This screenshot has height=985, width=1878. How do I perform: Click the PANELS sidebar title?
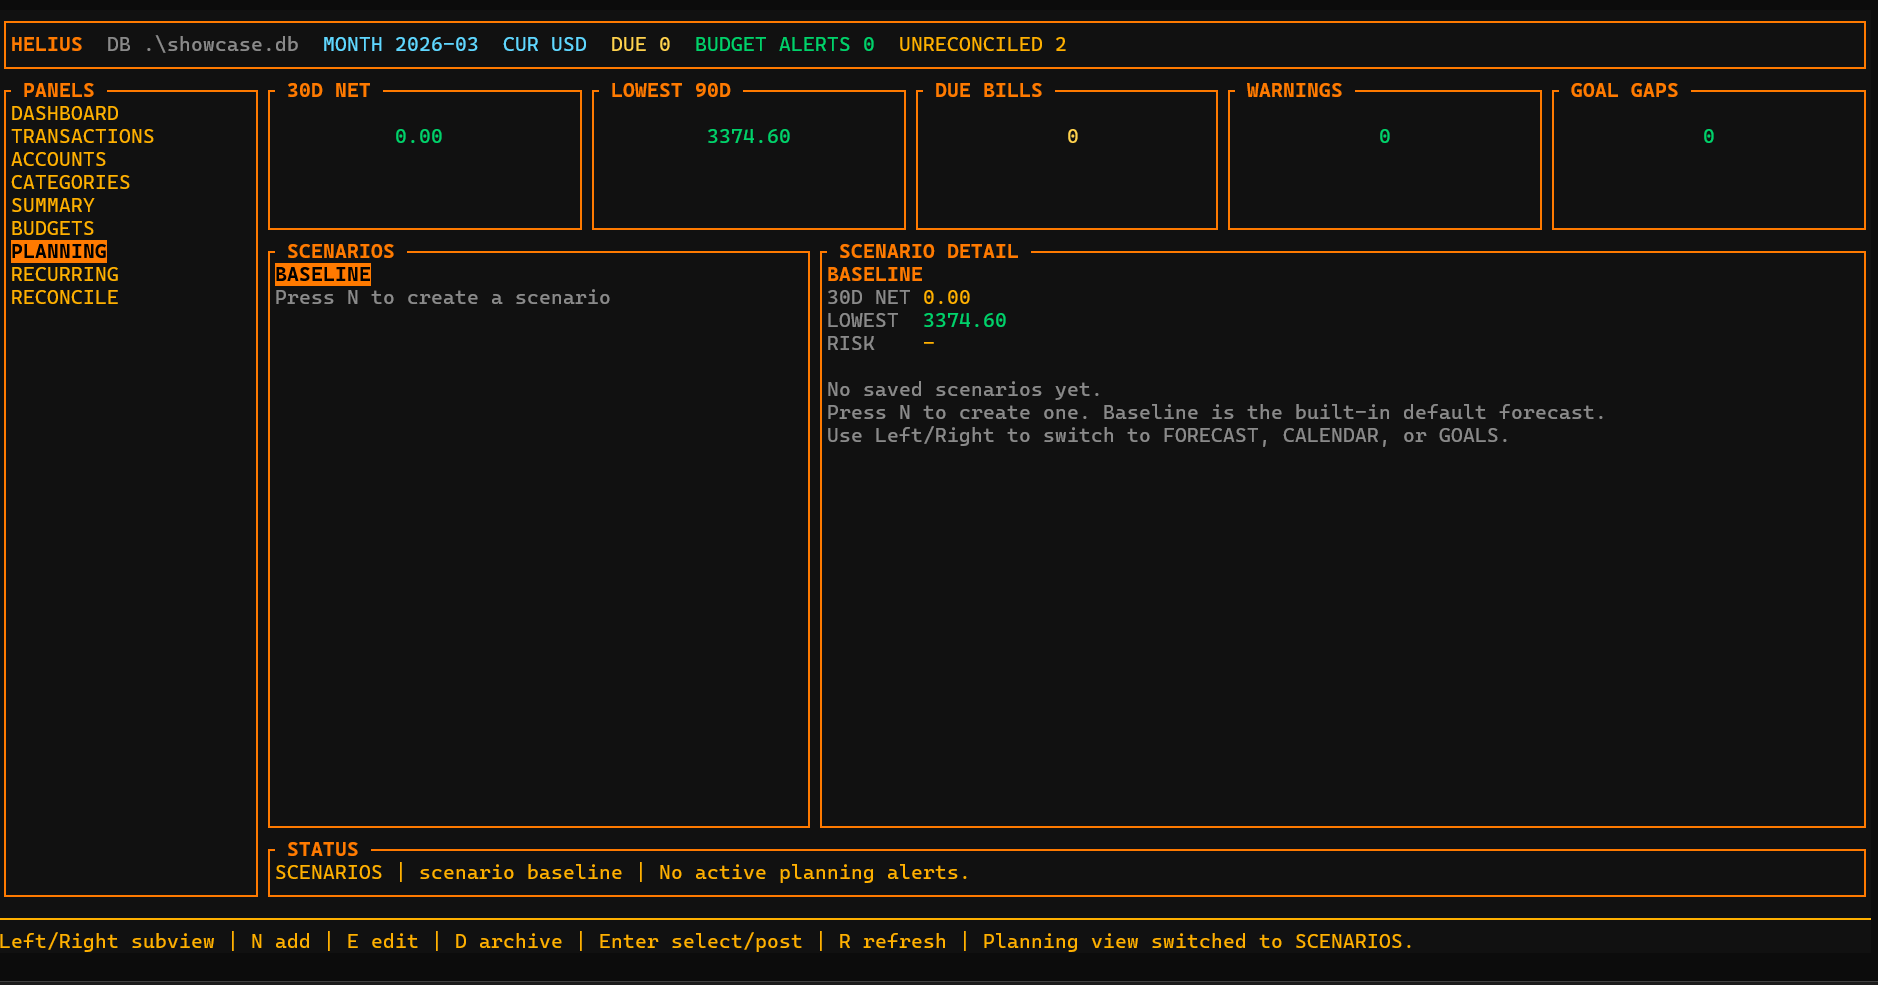(59, 91)
